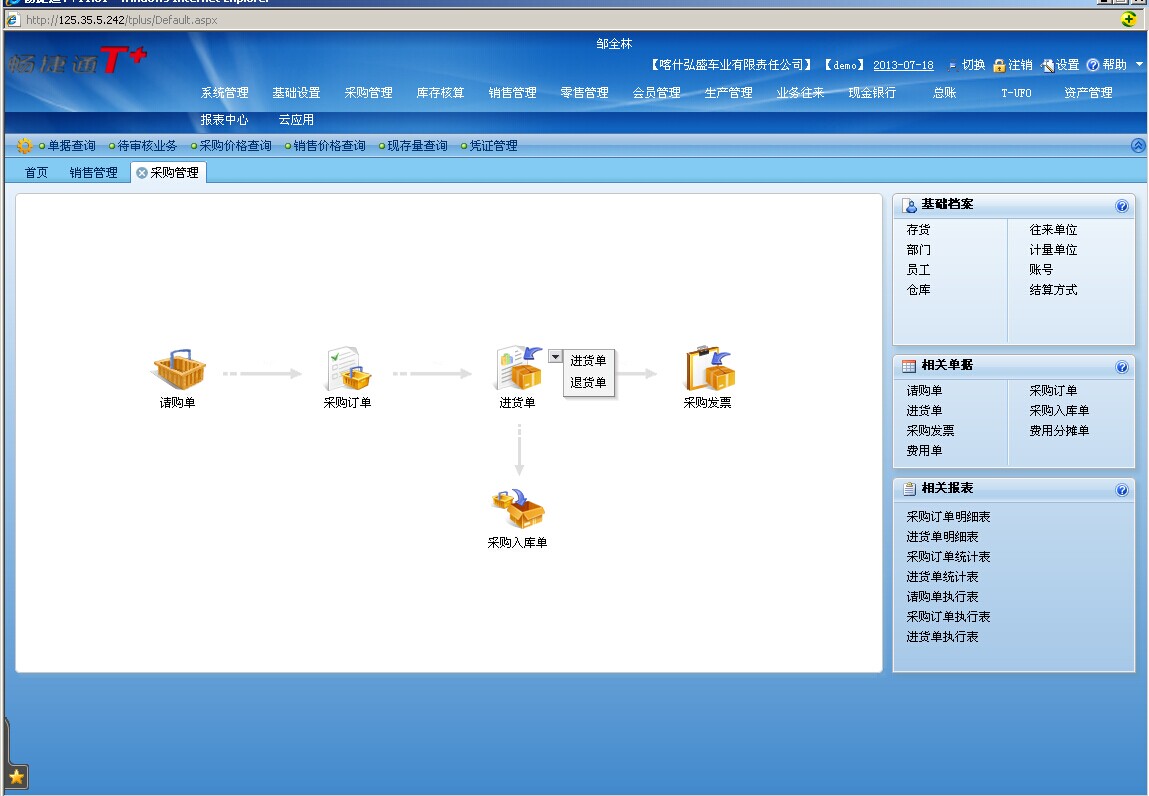
Task: Click help icon on 相关单据 panel
Action: [1121, 366]
